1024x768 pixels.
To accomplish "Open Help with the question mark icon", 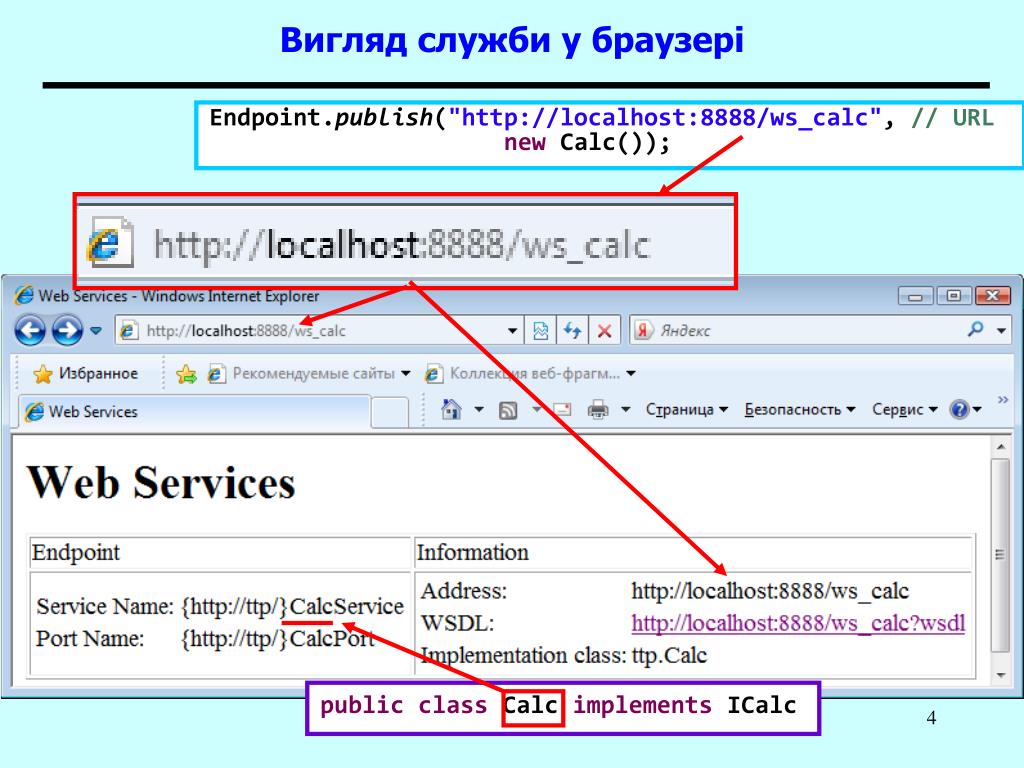I will pyautogui.click(x=959, y=409).
